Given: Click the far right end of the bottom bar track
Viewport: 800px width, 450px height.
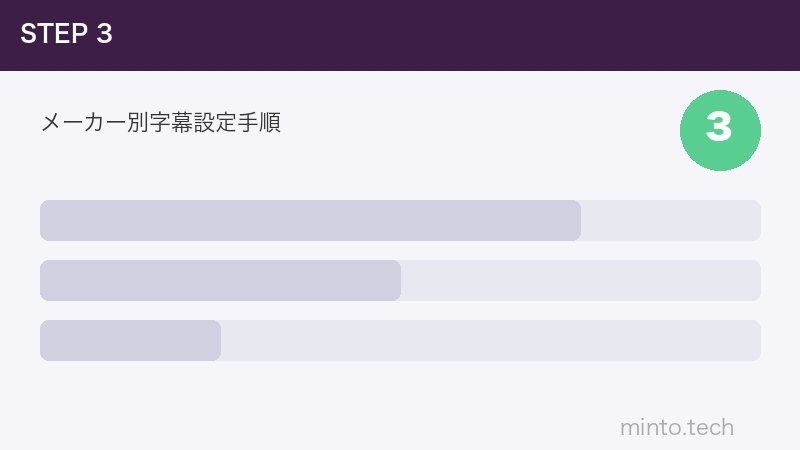Looking at the screenshot, I should 754,340.
